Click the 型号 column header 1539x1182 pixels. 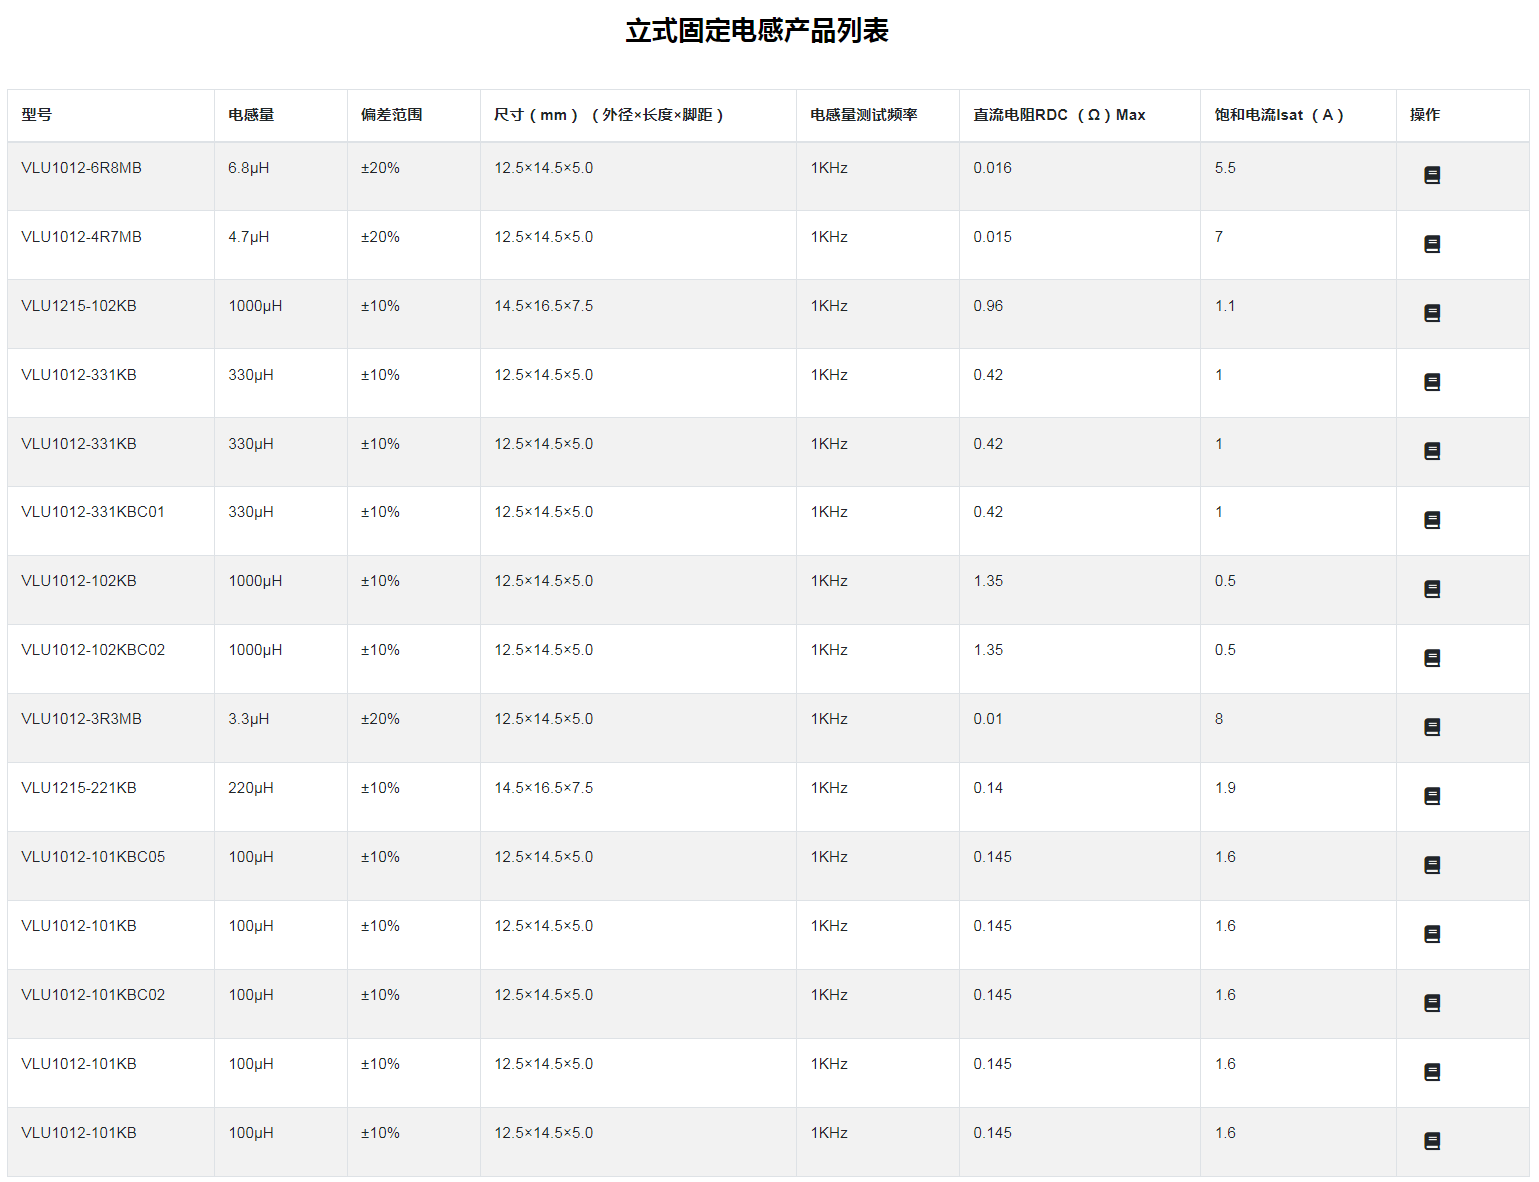[37, 115]
